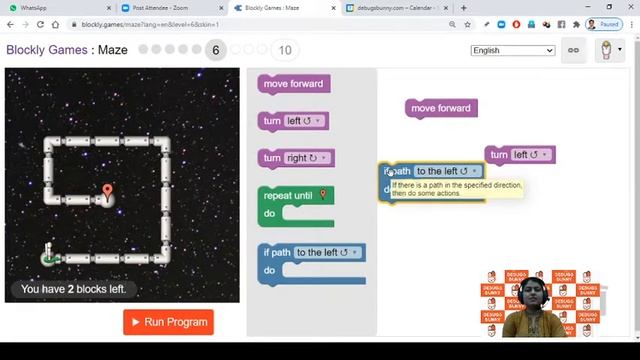The height and width of the screenshot is (360, 640).
Task: Click the address bar URL
Action: pos(150,24)
